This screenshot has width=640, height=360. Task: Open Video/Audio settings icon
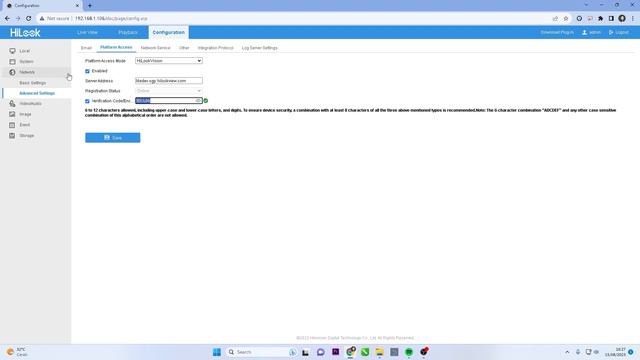pyautogui.click(x=12, y=104)
